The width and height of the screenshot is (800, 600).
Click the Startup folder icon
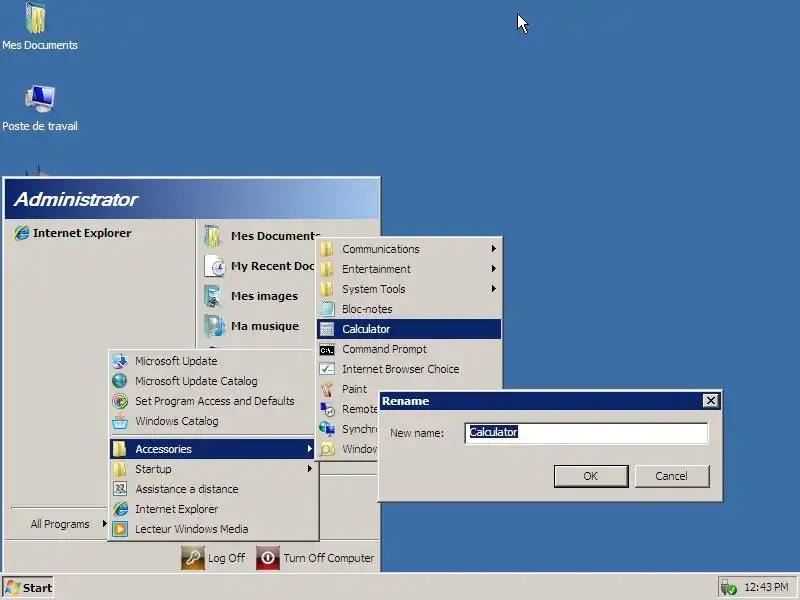(120, 469)
